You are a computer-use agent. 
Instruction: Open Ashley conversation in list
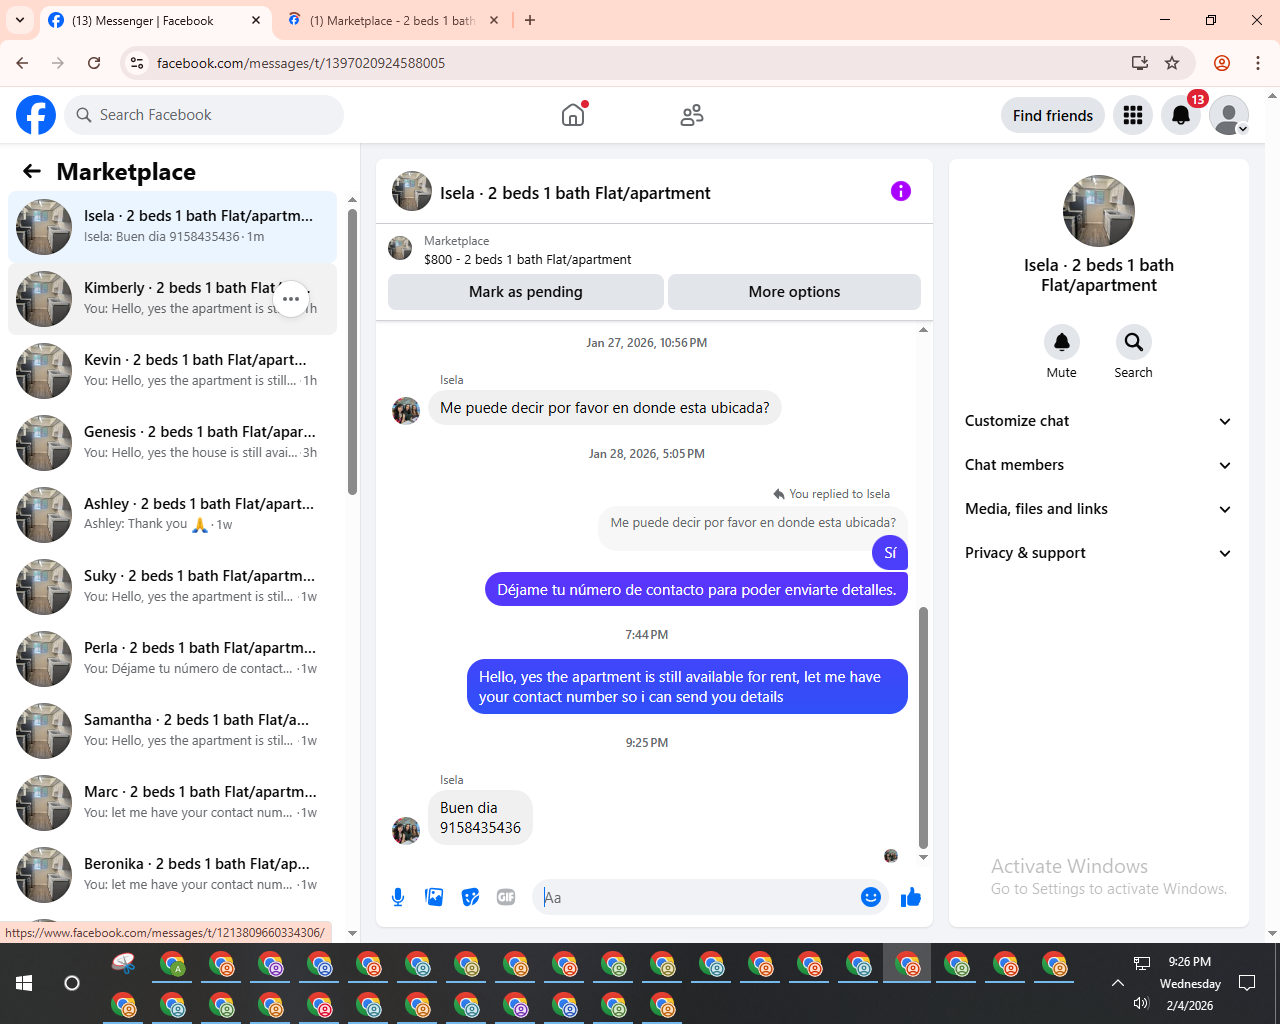click(172, 515)
